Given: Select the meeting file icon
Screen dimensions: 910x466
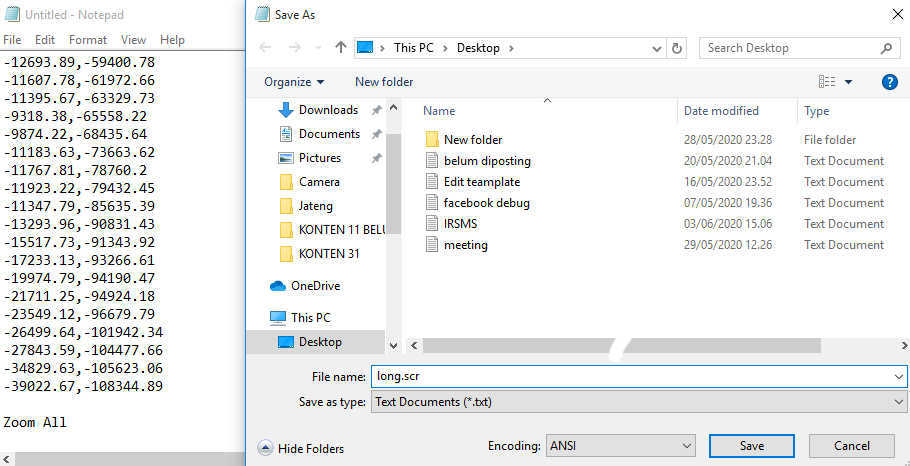Looking at the screenshot, I should click(x=431, y=244).
